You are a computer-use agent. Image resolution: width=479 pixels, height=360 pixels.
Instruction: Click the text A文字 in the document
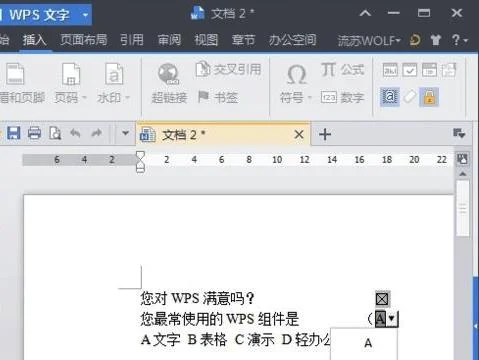tap(160, 340)
